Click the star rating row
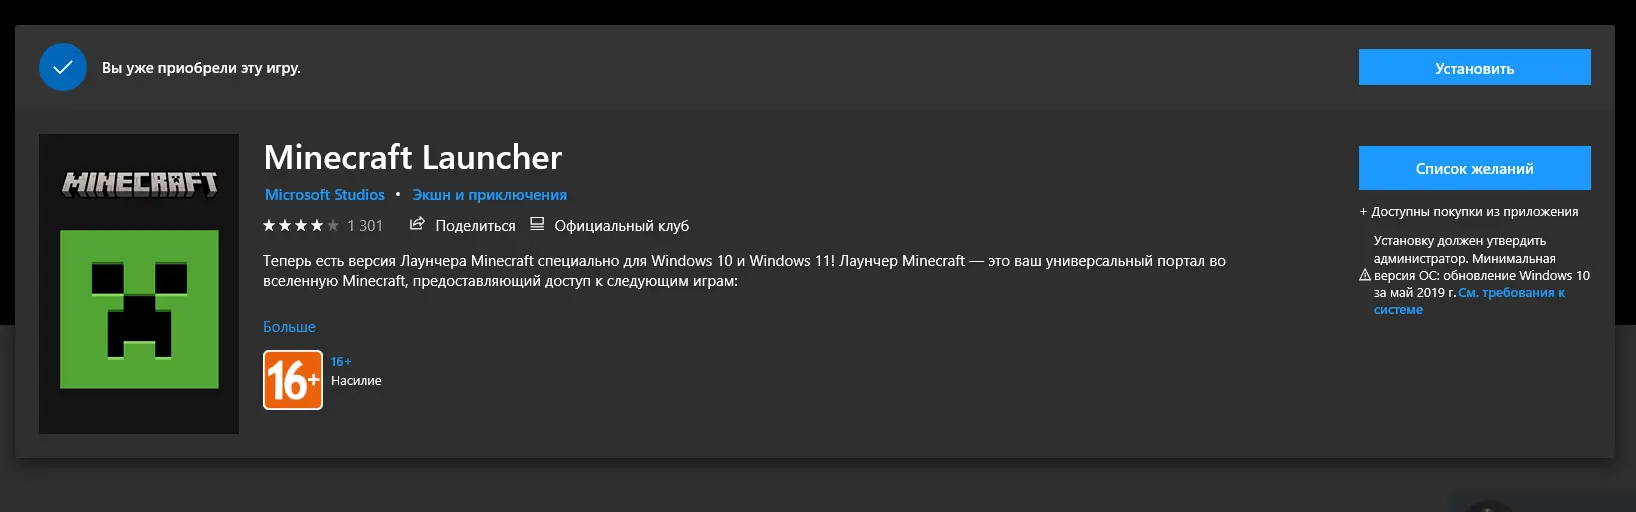 (x=301, y=226)
